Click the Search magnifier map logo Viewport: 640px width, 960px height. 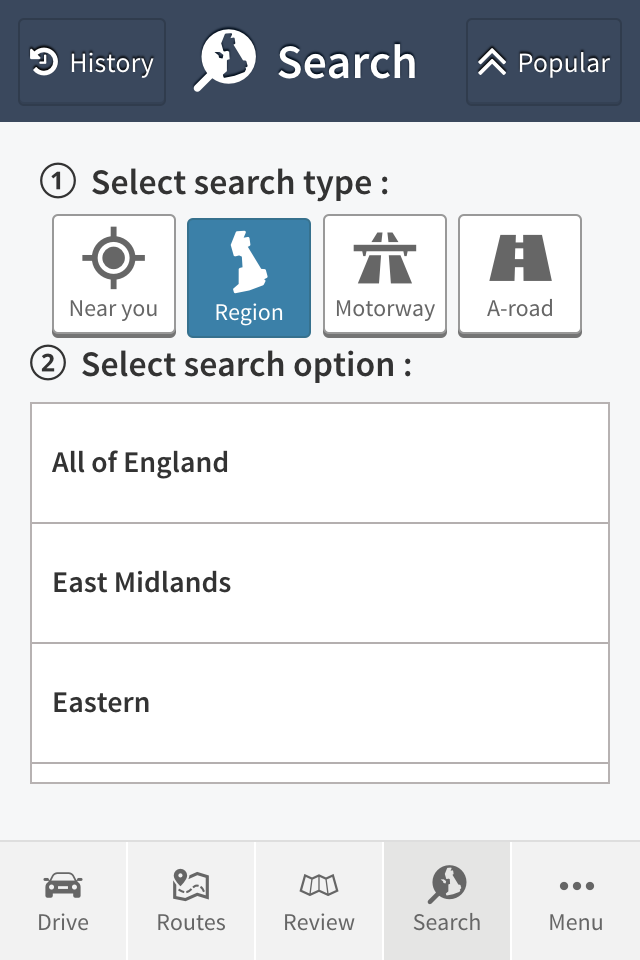[225, 60]
